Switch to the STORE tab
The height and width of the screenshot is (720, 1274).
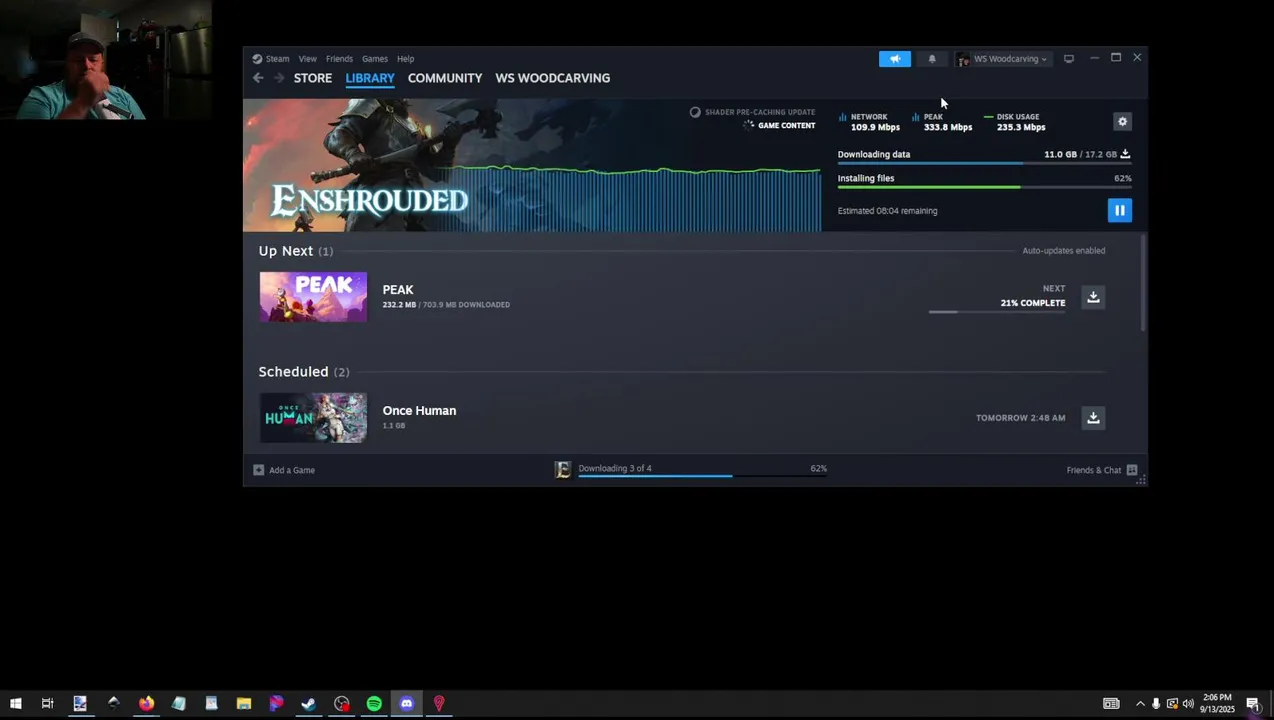click(x=313, y=78)
